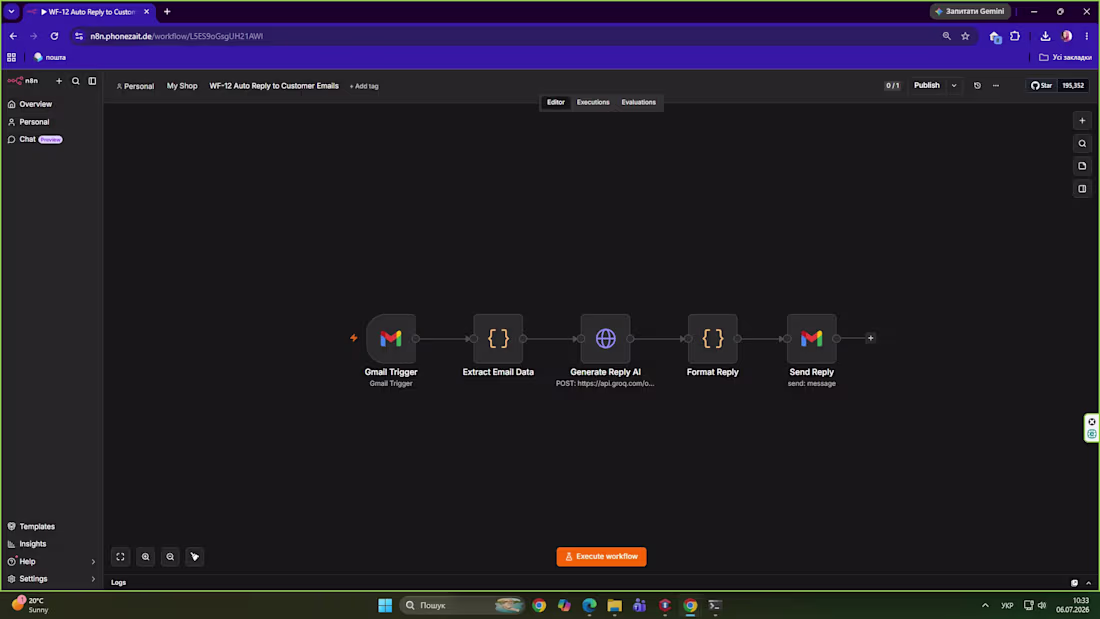
Task: Open the sidebar search icon
Action: (x=76, y=81)
